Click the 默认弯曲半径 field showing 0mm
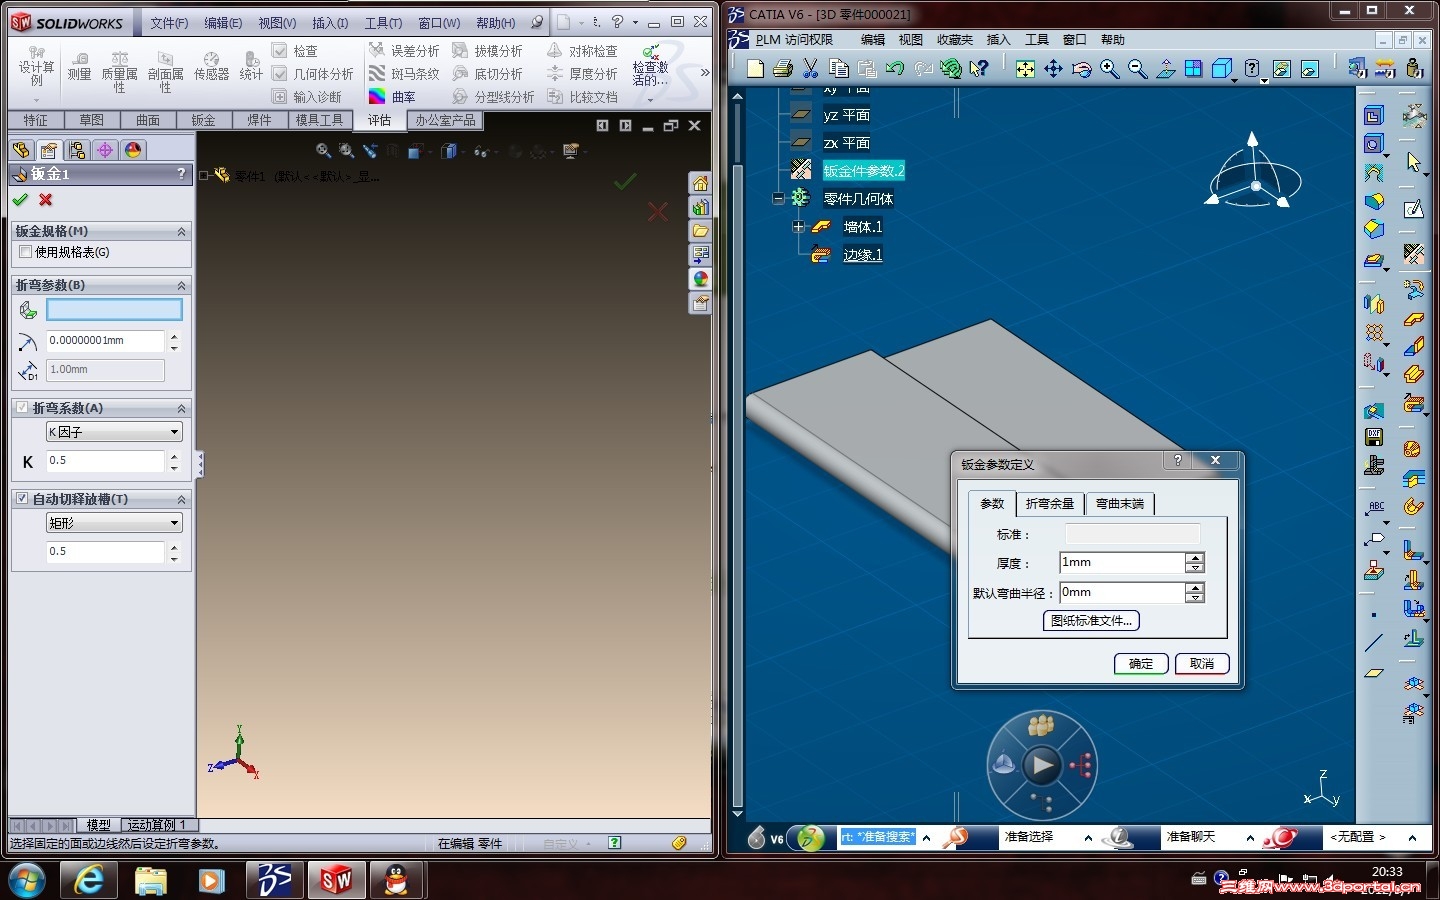This screenshot has width=1440, height=900. click(x=1122, y=593)
